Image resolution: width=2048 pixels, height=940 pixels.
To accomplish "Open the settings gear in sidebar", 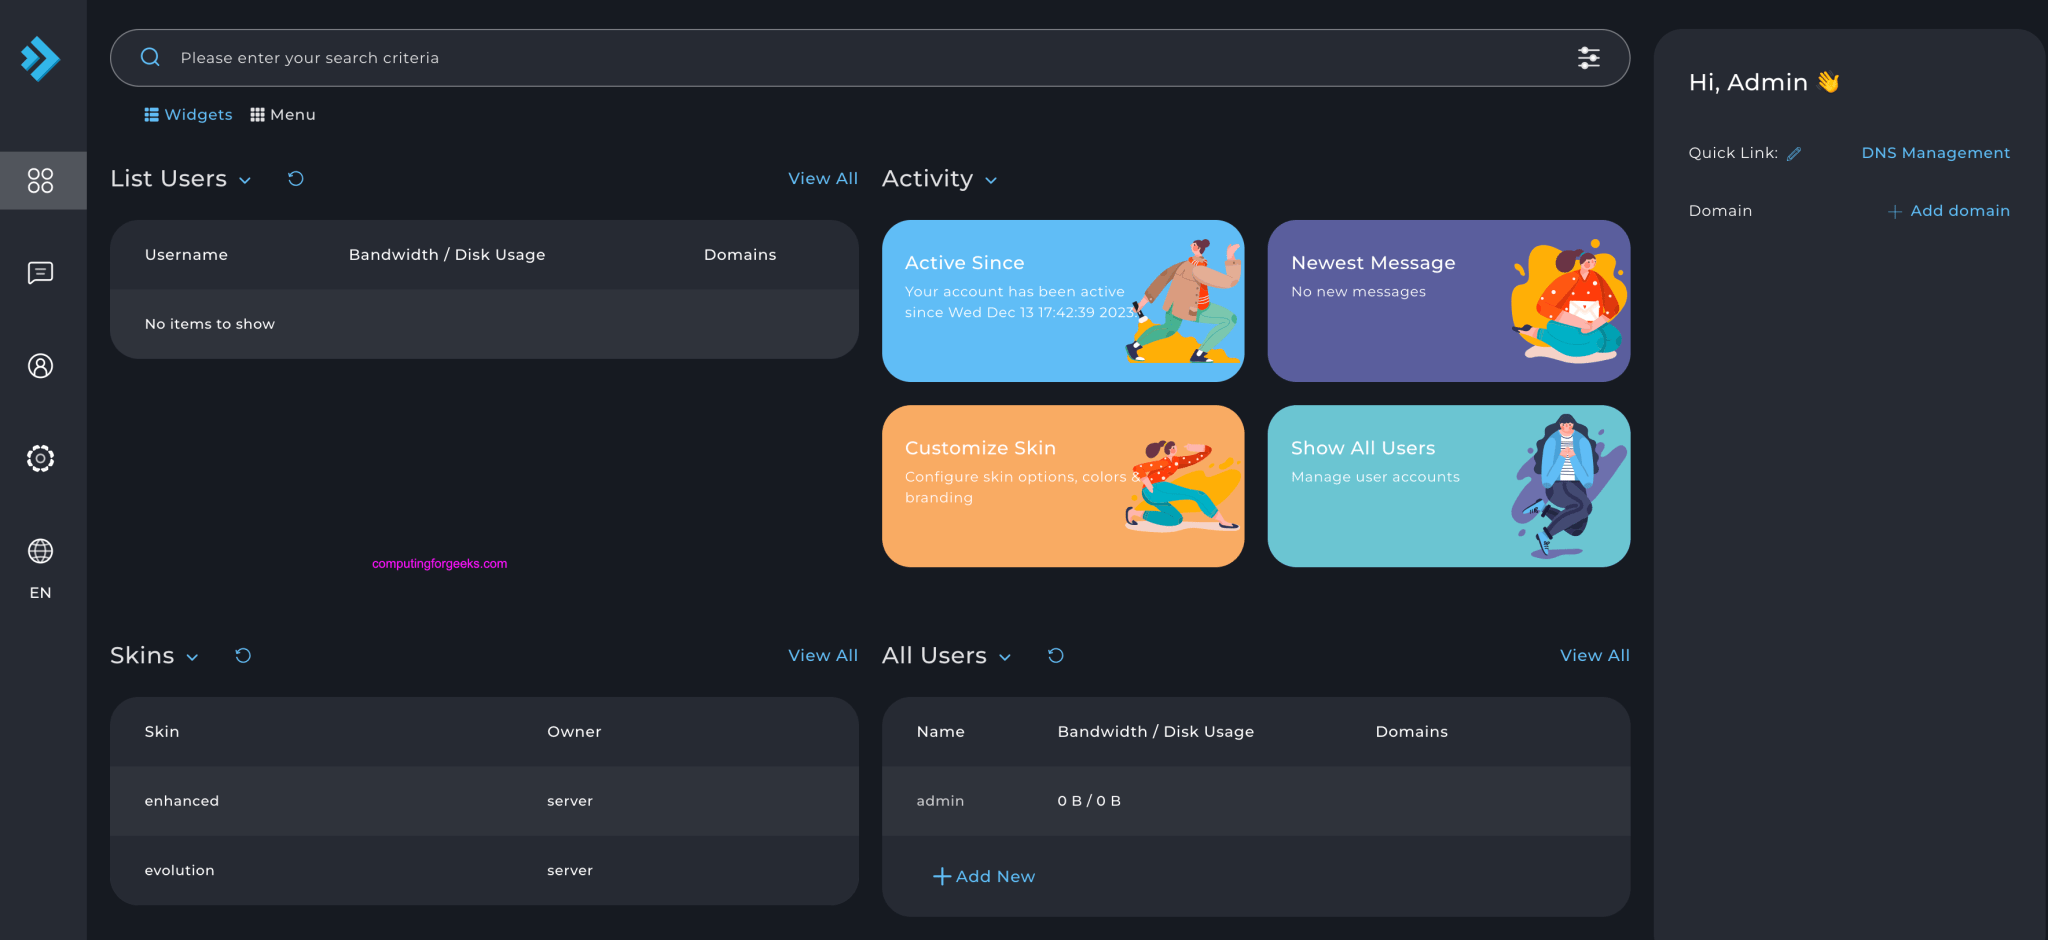I will click(x=41, y=458).
